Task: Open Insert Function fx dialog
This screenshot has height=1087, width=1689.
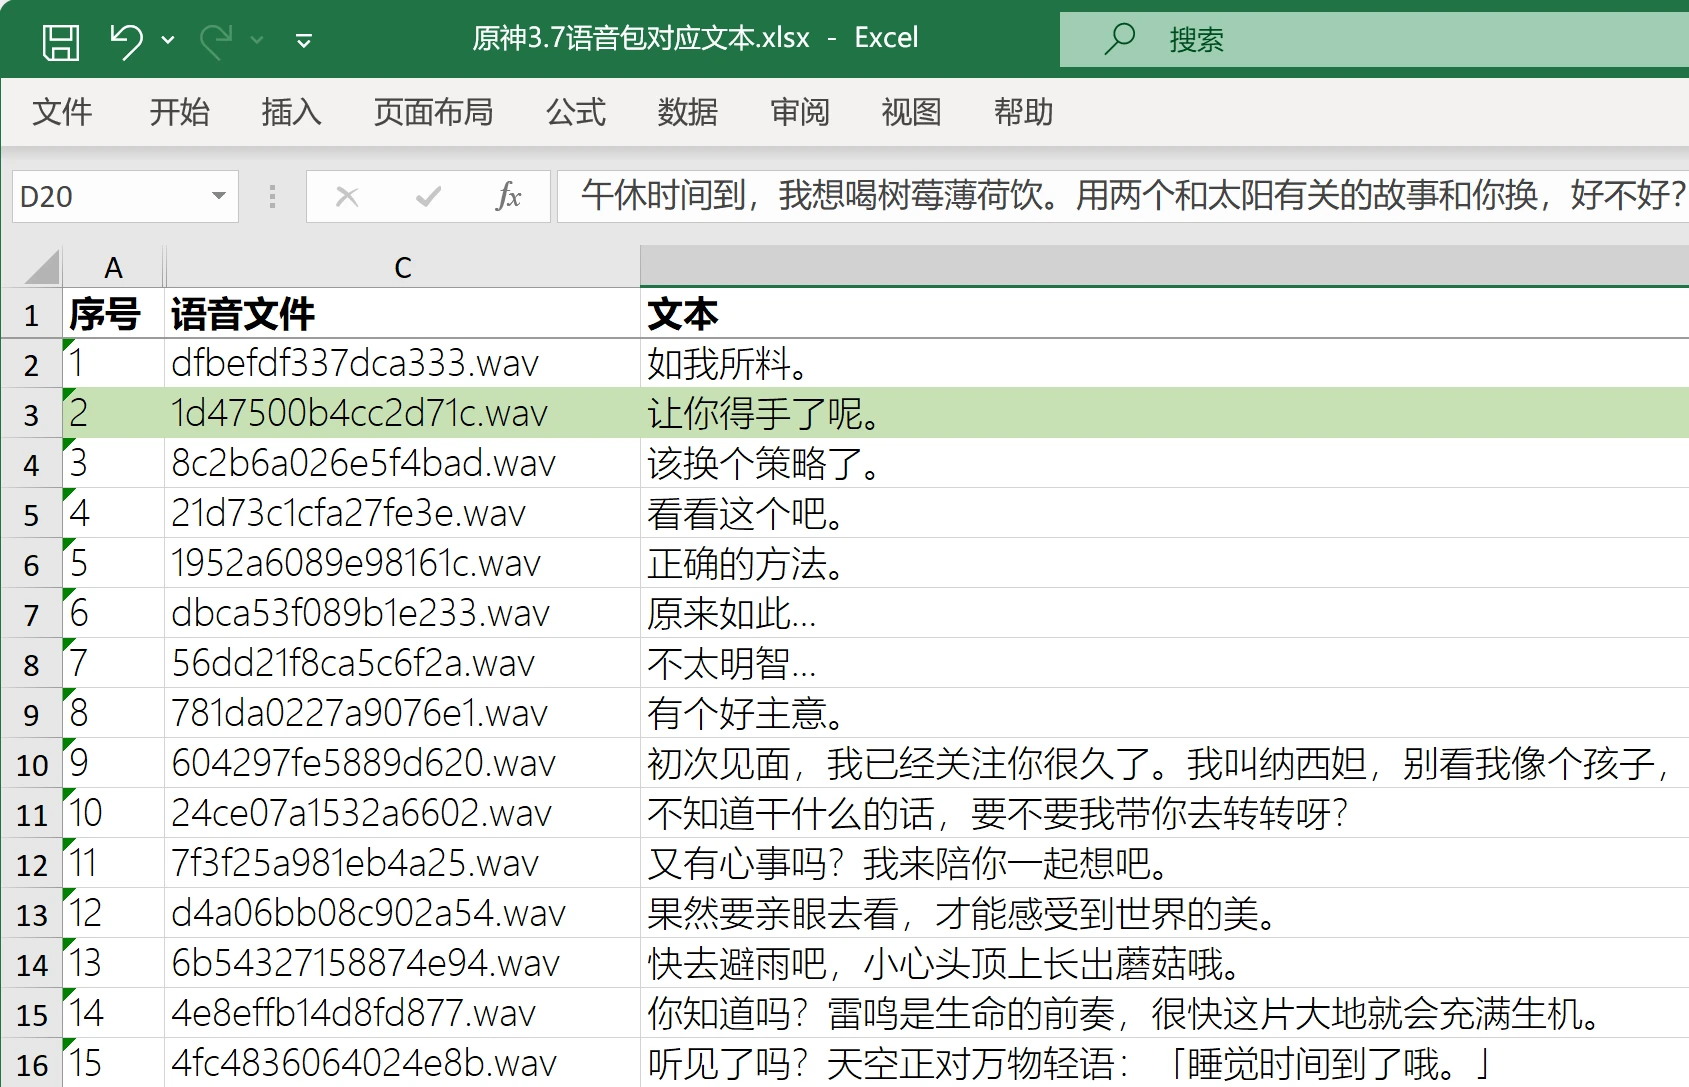Action: pyautogui.click(x=509, y=197)
